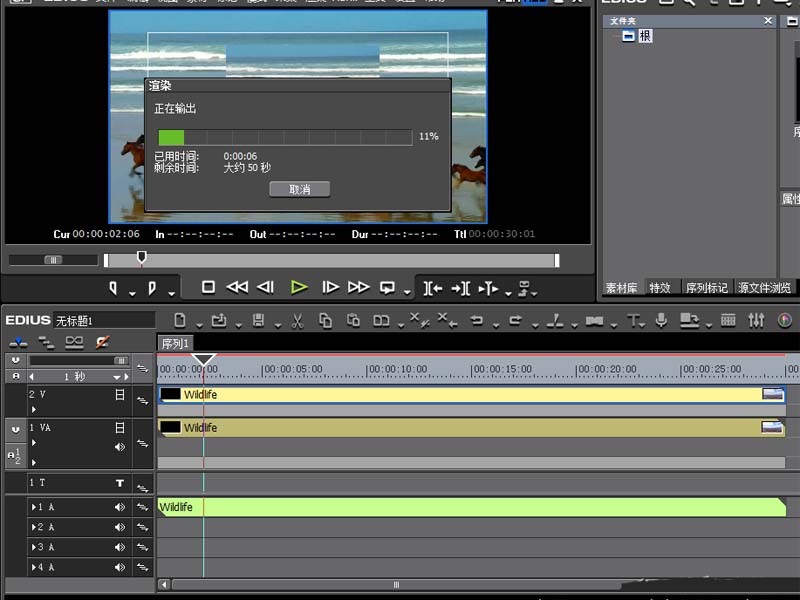This screenshot has height=600, width=800.
Task: Click the fast forward button
Action: [358, 287]
